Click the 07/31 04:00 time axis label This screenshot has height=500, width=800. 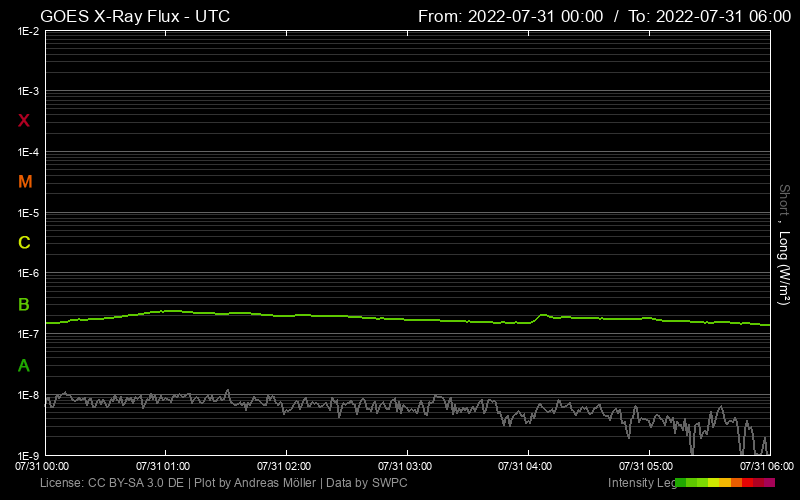(525, 466)
